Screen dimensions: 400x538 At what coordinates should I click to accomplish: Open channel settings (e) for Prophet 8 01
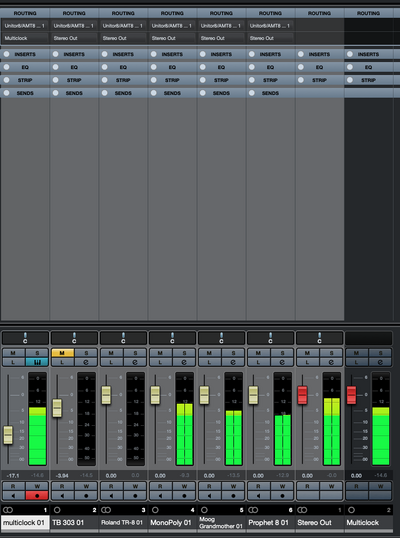282,362
